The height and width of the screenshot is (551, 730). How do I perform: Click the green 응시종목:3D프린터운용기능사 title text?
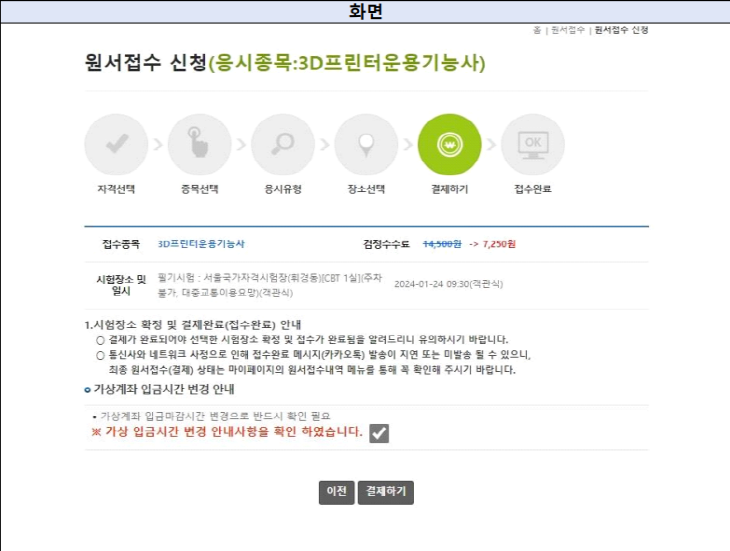pyautogui.click(x=347, y=63)
